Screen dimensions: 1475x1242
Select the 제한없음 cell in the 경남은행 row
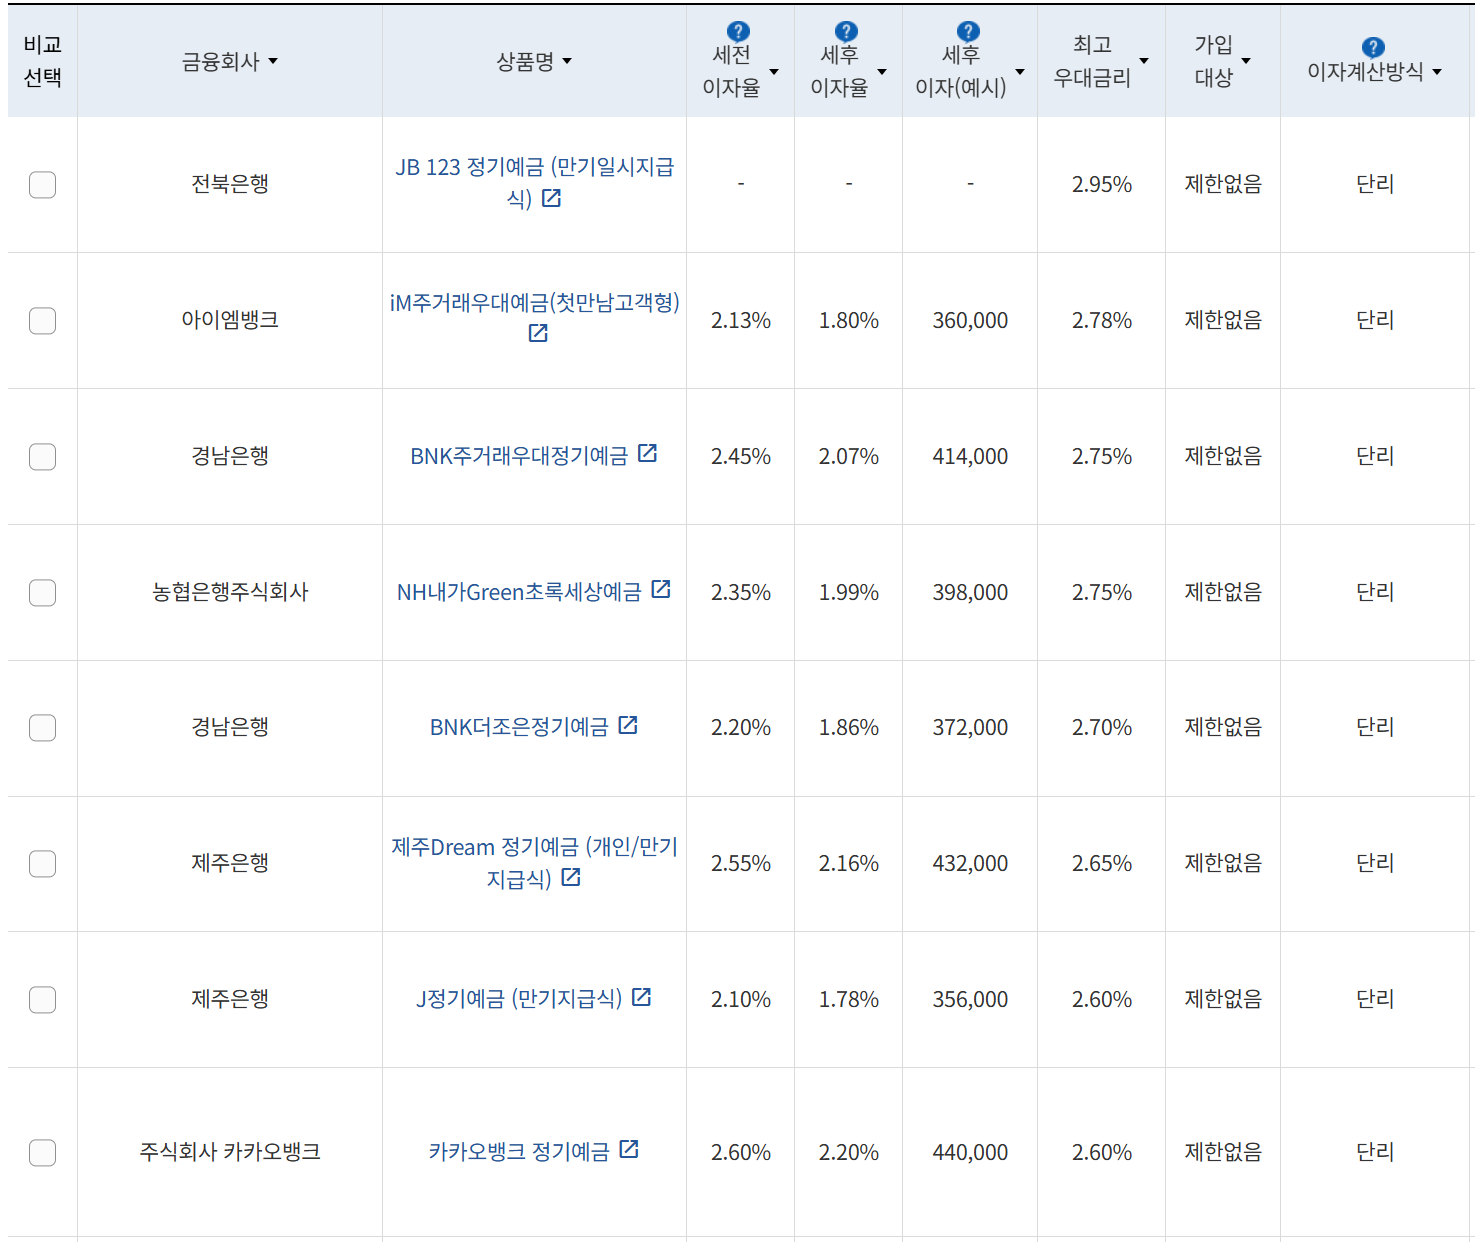point(1222,456)
